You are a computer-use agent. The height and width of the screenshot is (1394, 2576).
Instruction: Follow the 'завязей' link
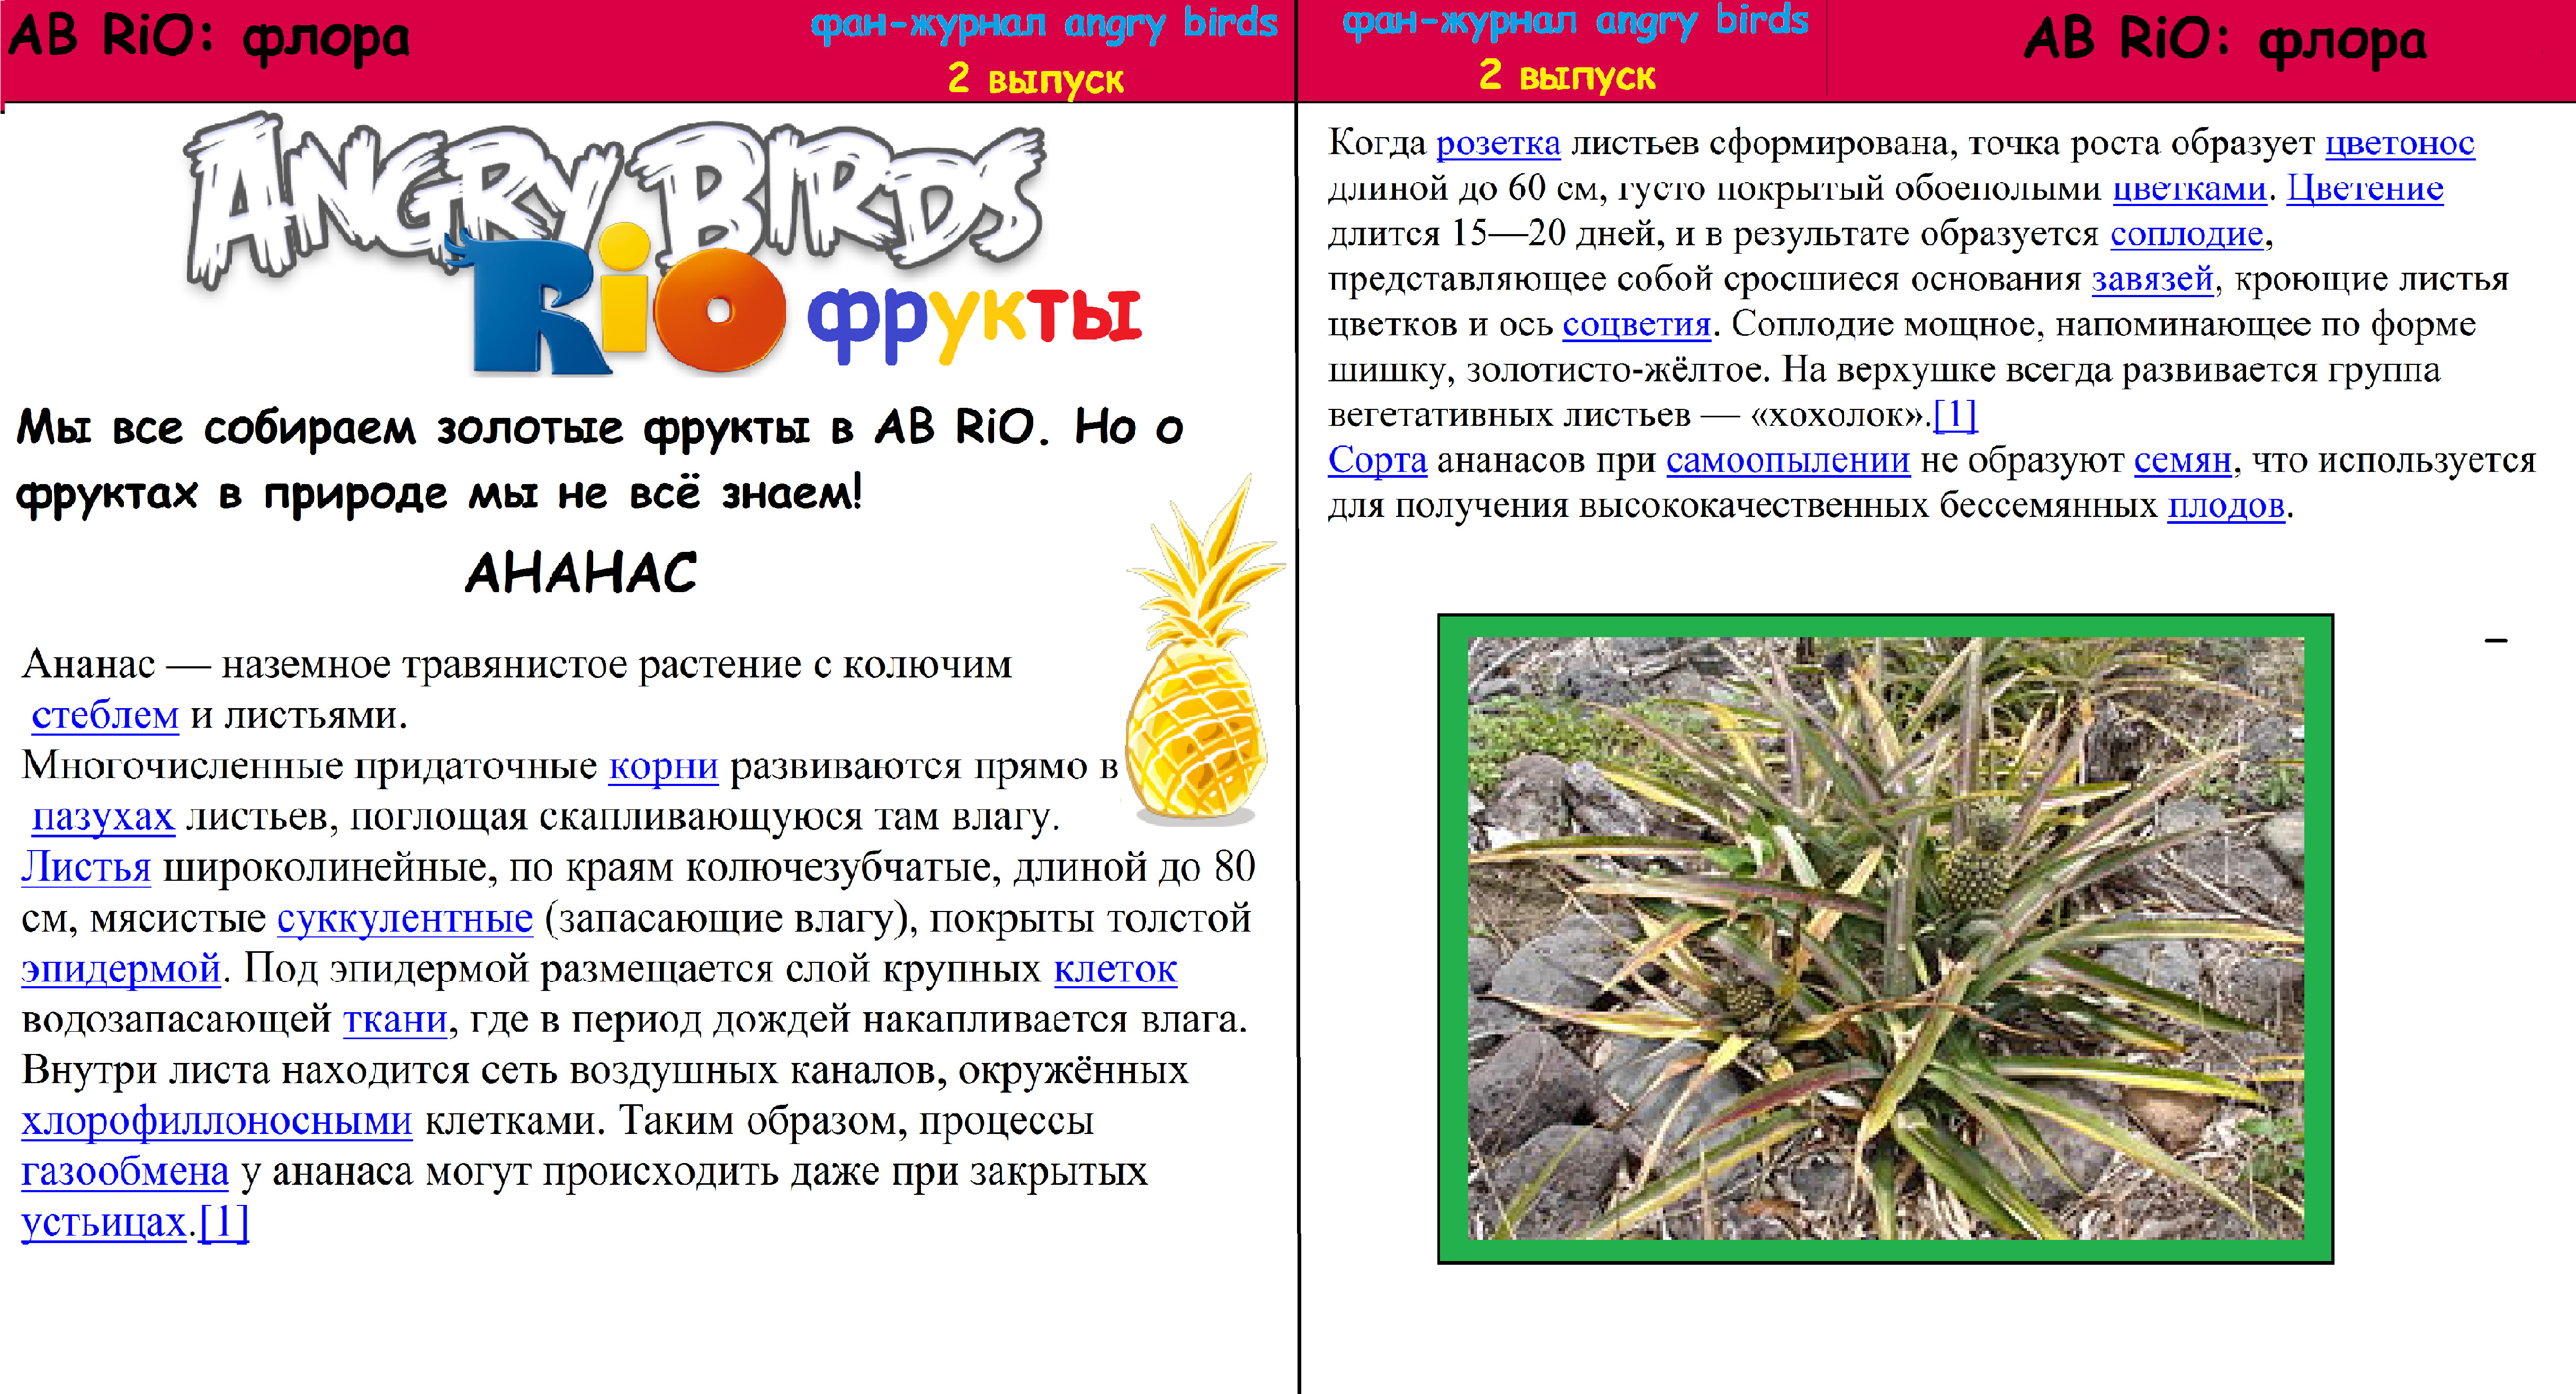click(2152, 279)
